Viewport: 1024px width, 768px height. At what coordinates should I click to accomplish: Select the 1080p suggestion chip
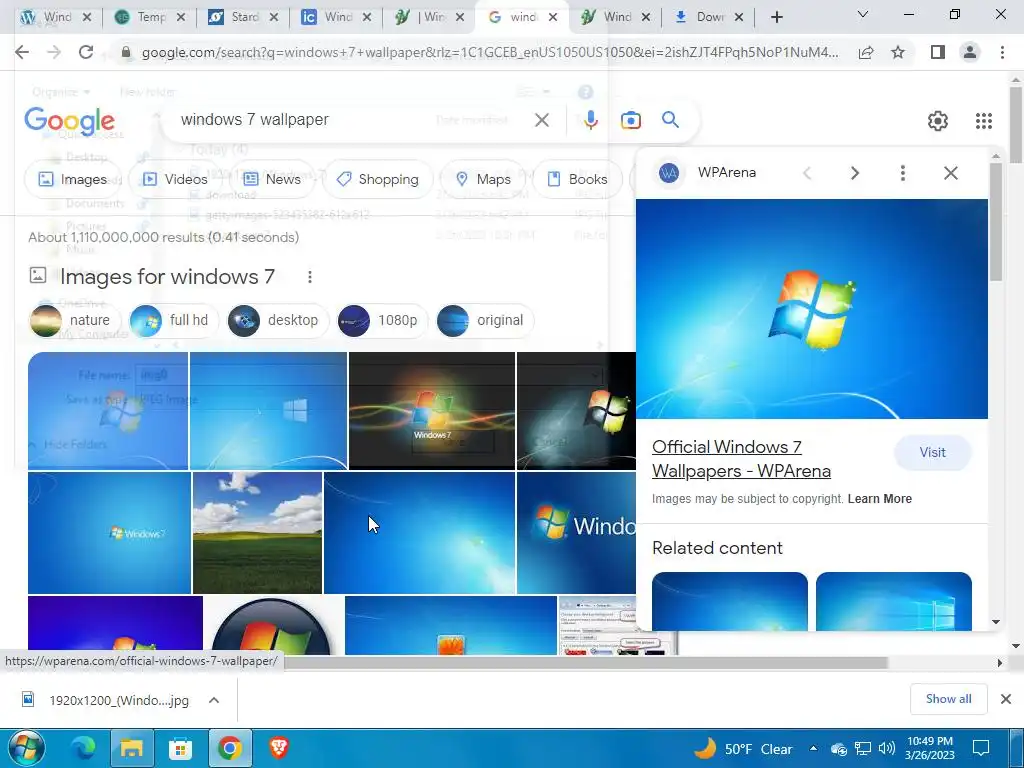(382, 321)
